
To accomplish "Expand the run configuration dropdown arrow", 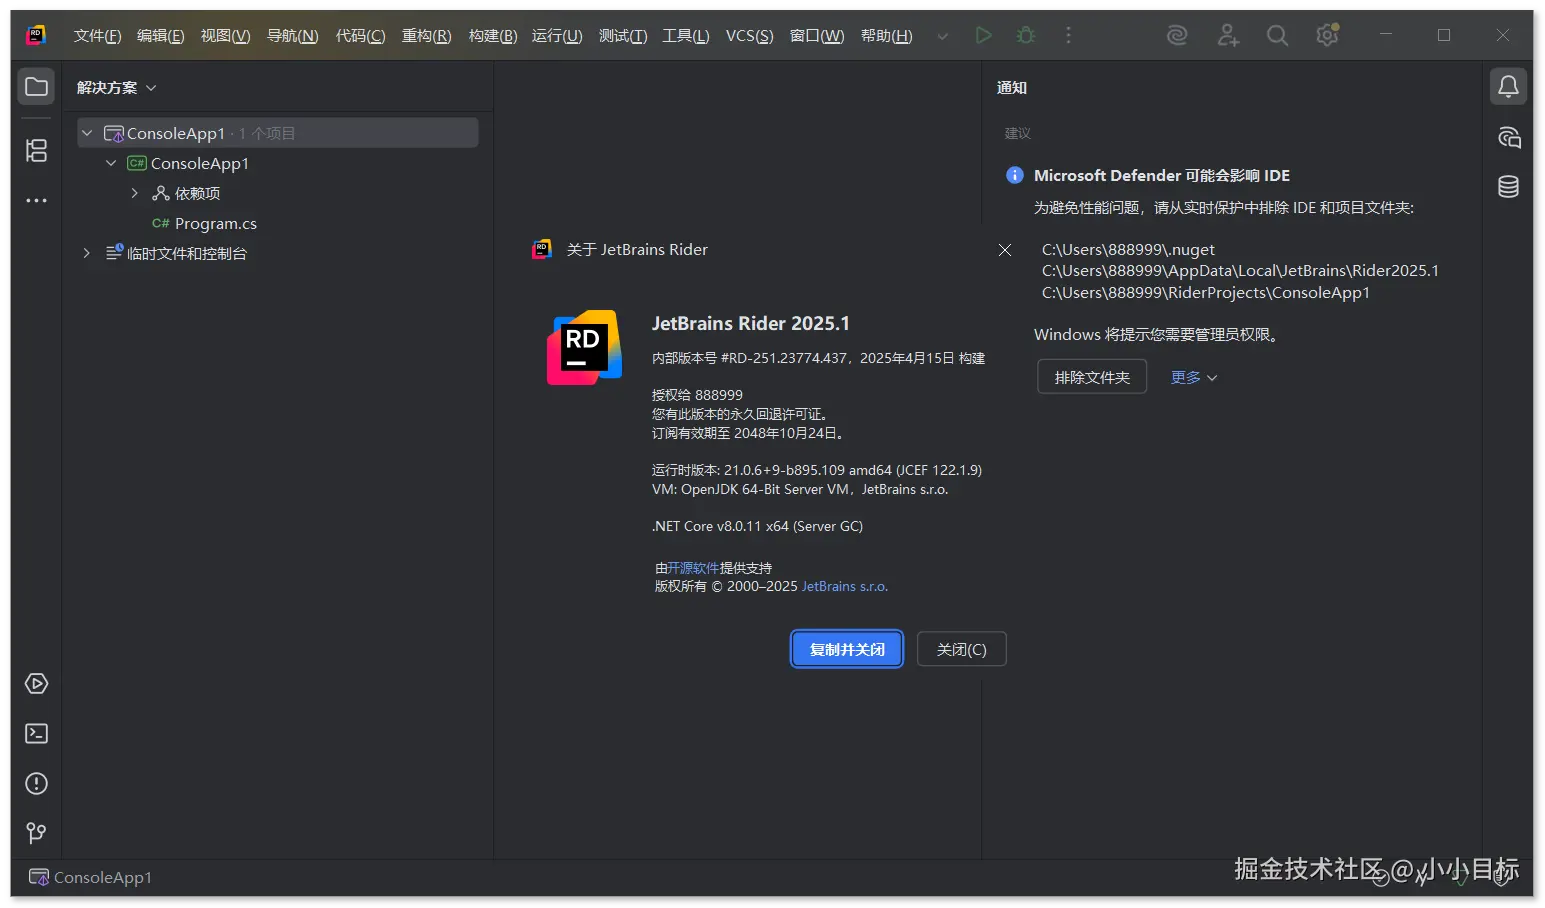I will pos(942,36).
